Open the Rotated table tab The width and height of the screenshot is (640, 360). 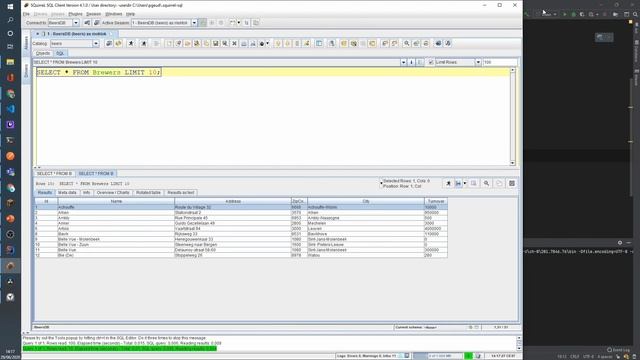coord(149,193)
